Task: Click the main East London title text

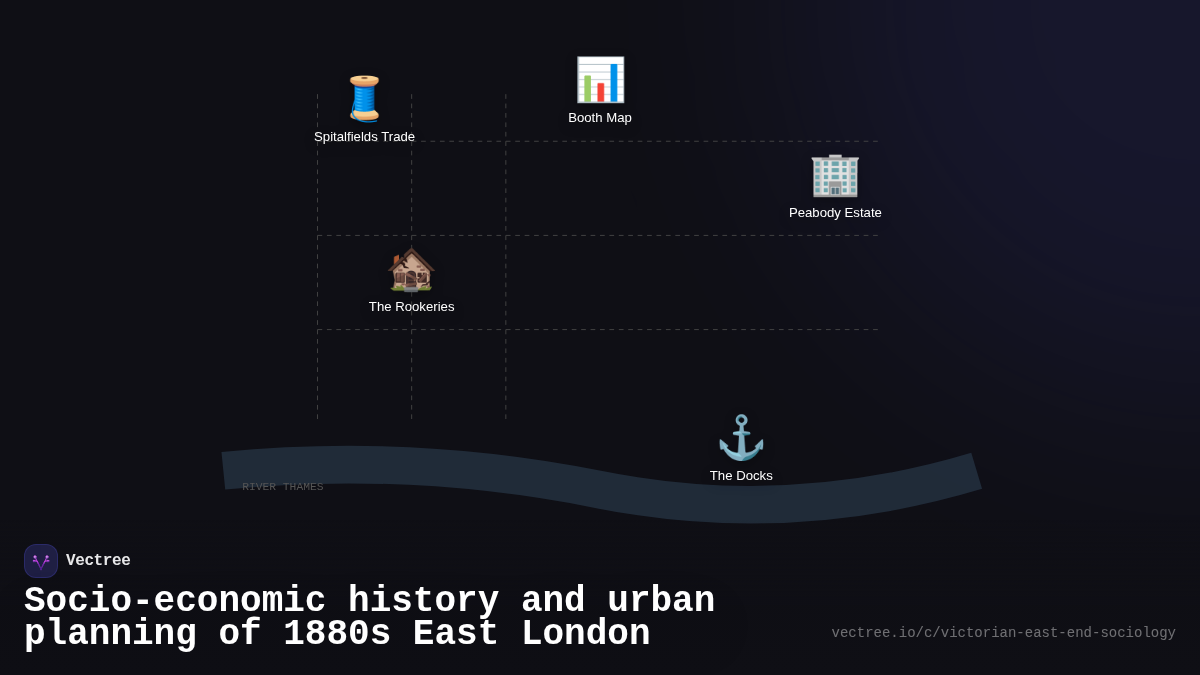Action: 370,616
